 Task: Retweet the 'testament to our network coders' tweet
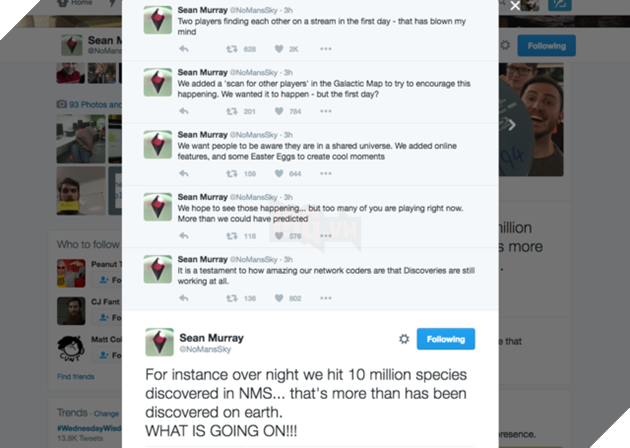[x=229, y=298]
